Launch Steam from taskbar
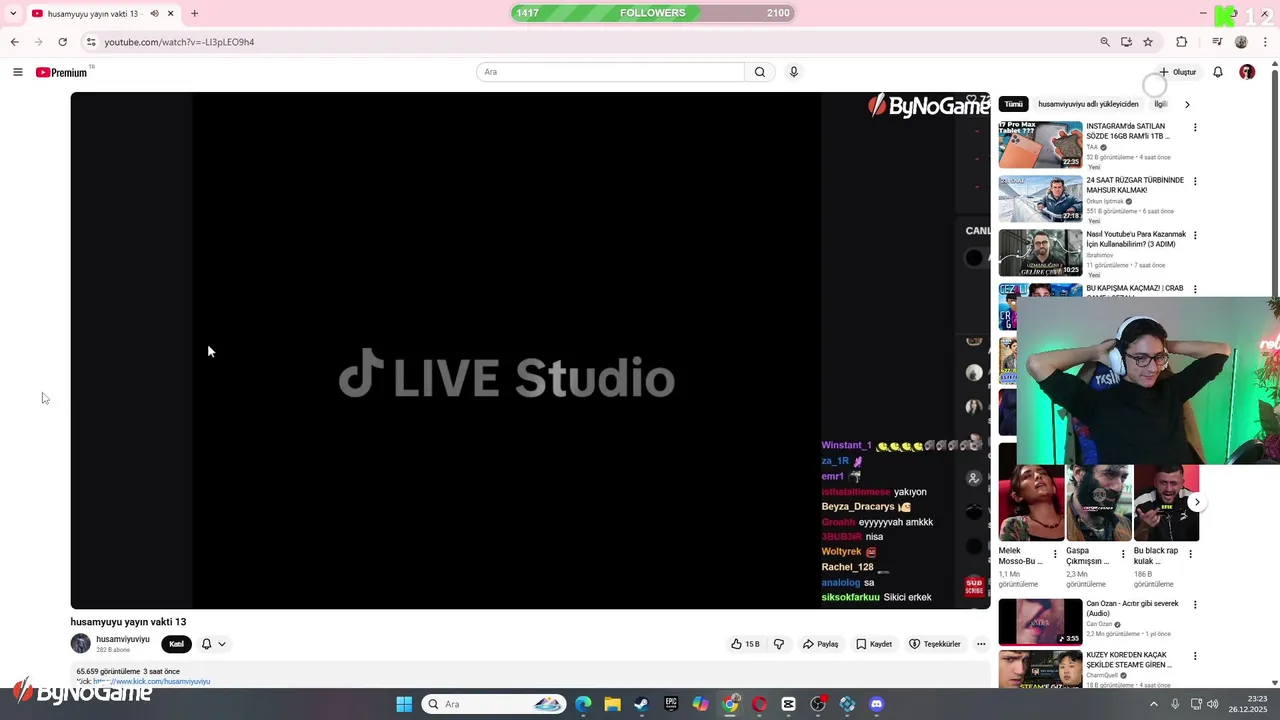Screen dimensions: 1280x720 pyautogui.click(x=641, y=704)
